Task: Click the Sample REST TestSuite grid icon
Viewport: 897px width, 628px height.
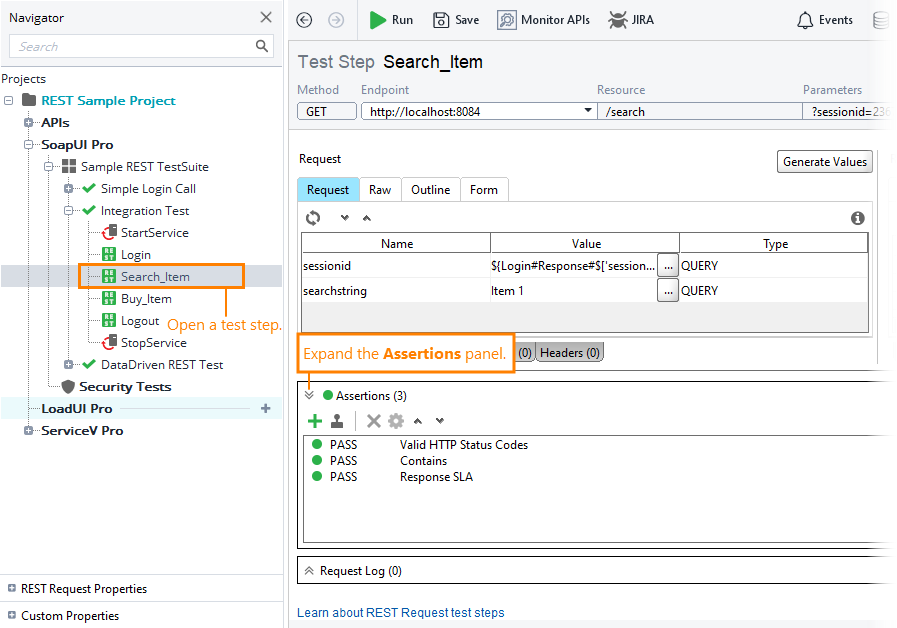Action: [x=69, y=166]
